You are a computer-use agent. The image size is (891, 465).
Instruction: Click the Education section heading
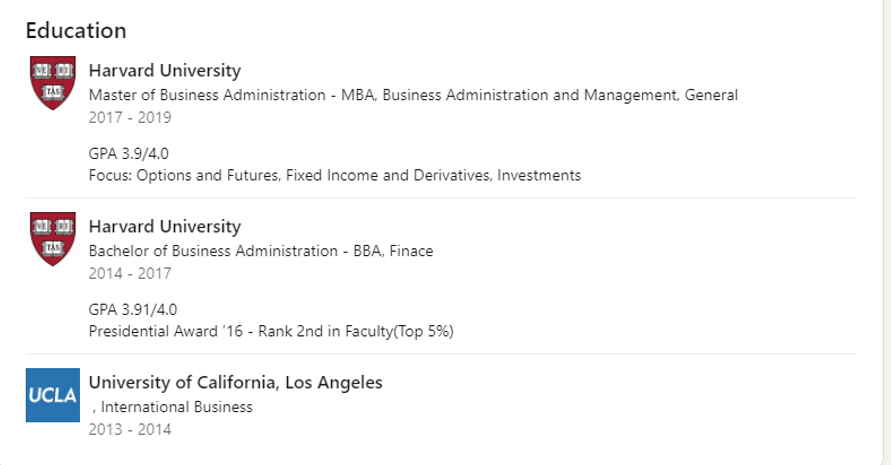pyautogui.click(x=76, y=31)
